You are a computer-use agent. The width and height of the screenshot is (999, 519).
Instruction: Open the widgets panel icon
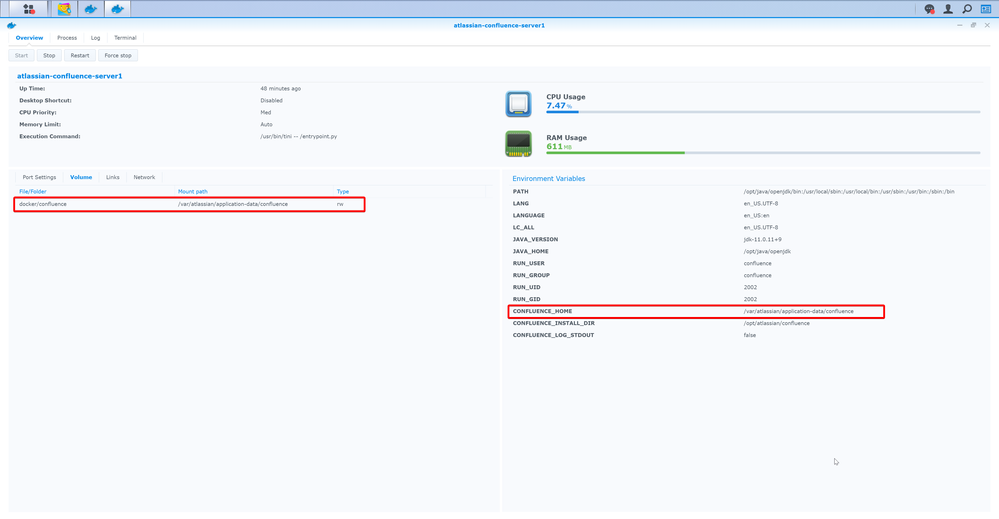click(x=986, y=9)
